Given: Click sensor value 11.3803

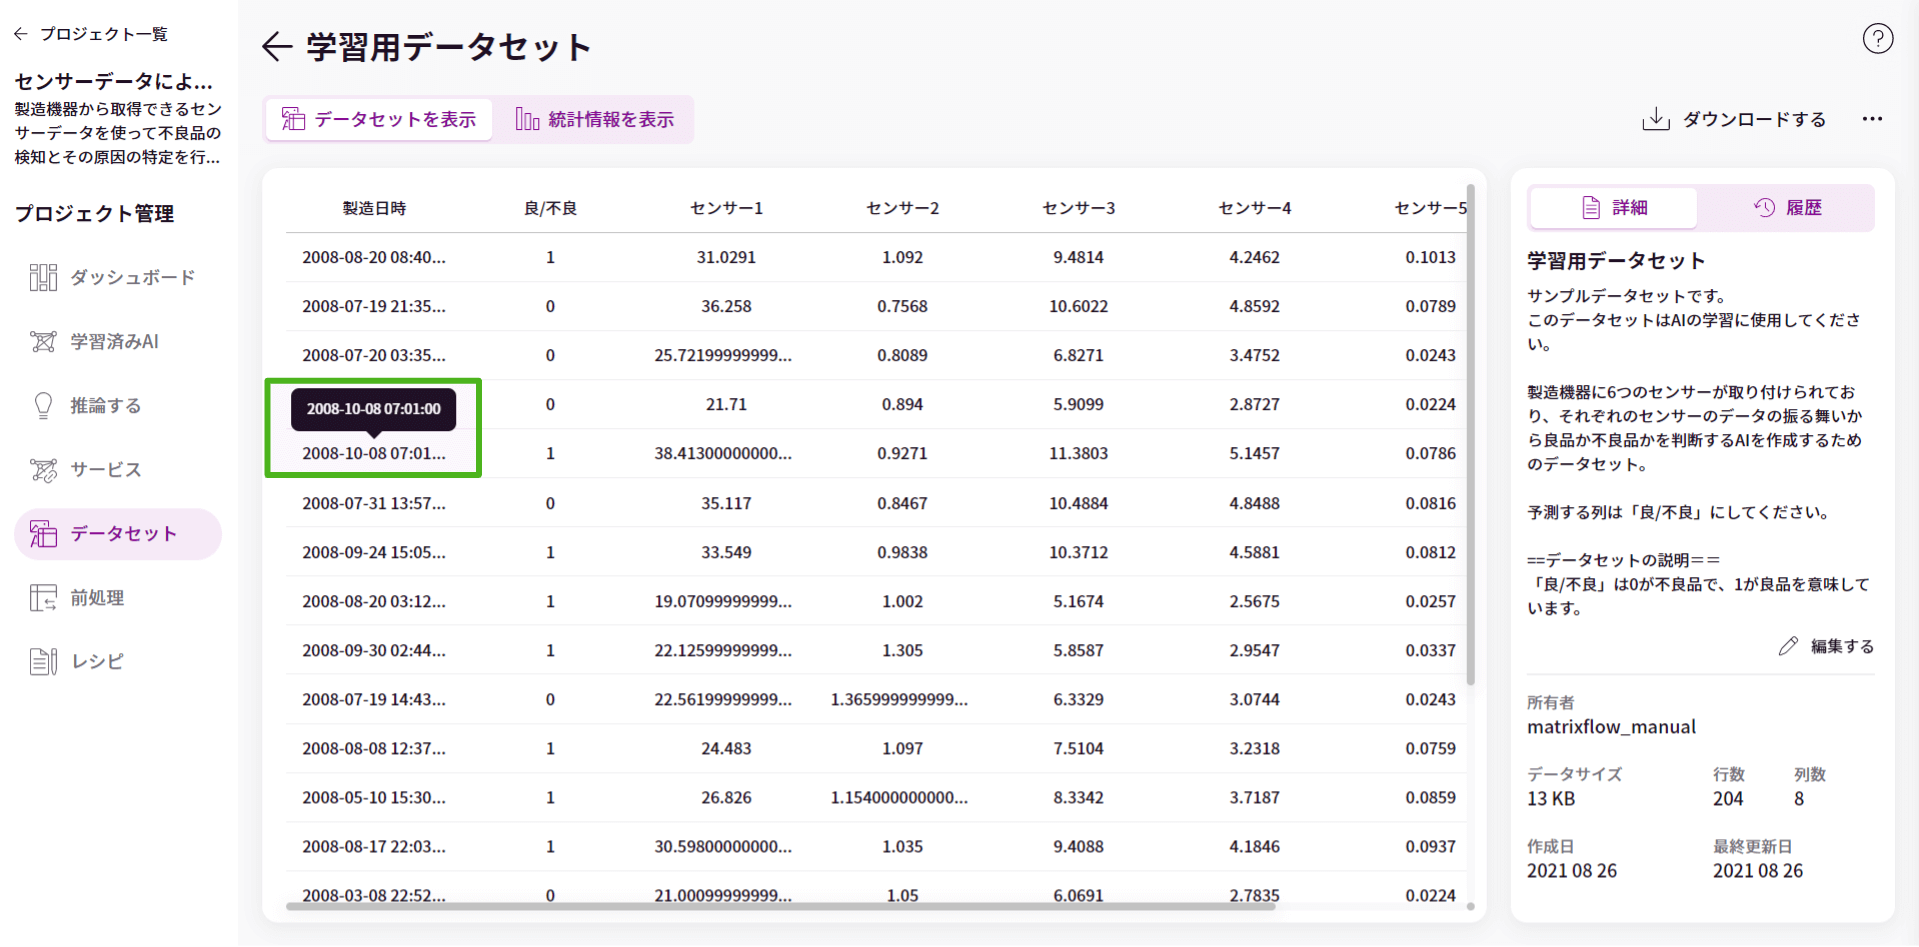Looking at the screenshot, I should 1078,453.
